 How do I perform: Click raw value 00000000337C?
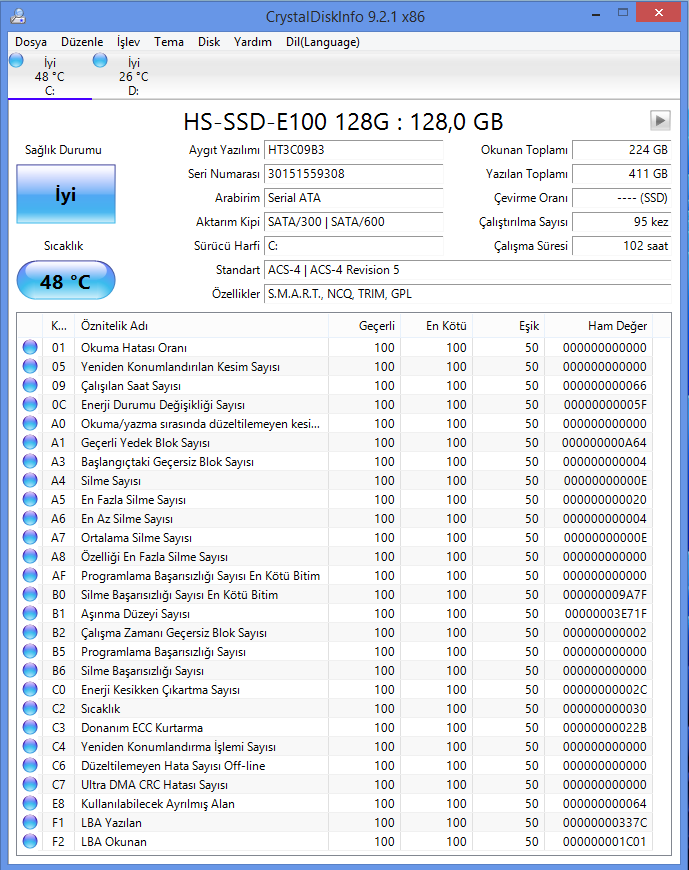tap(605, 823)
